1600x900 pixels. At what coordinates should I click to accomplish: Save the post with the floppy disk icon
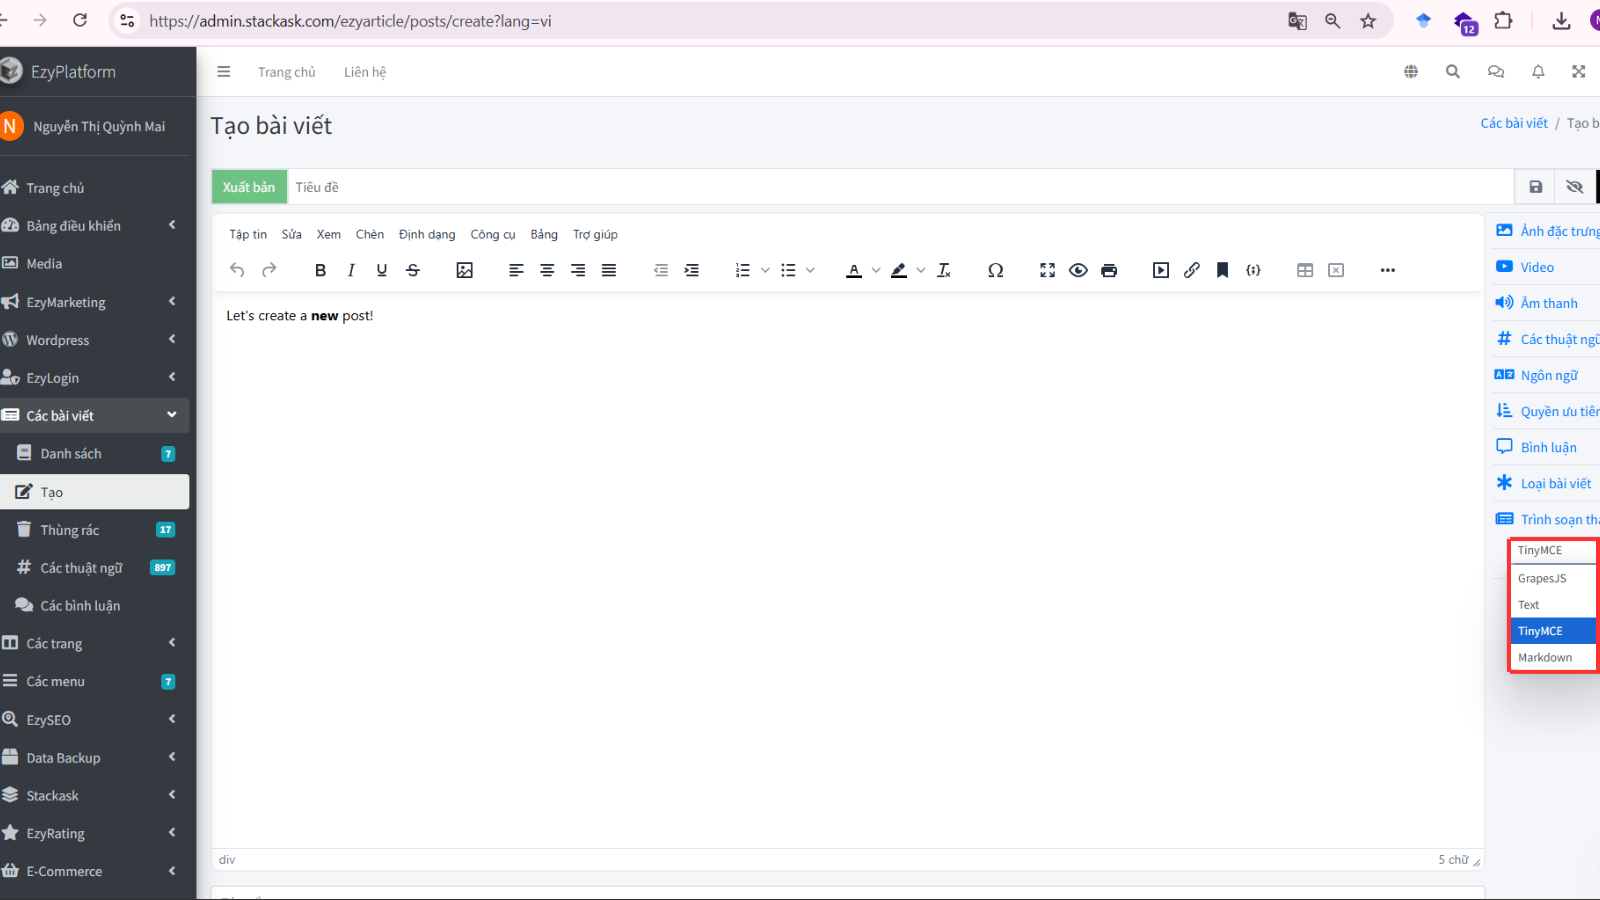(1536, 187)
